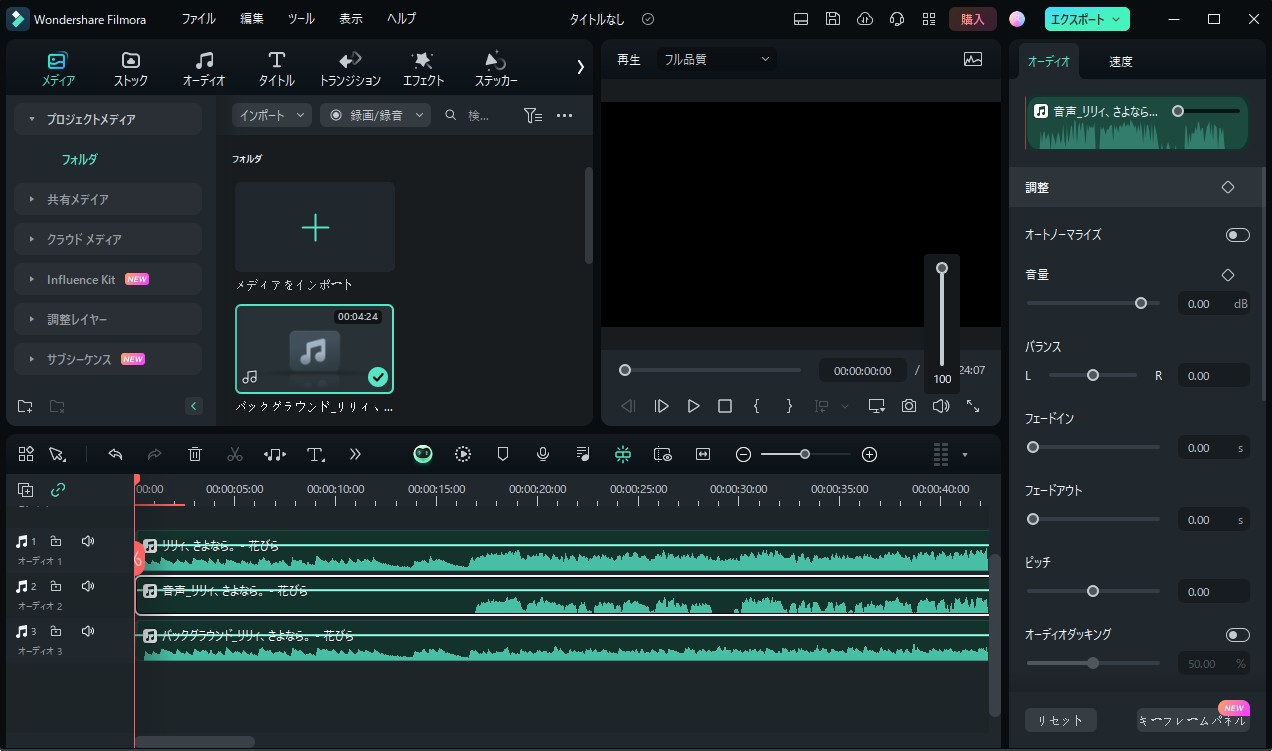1272x751 pixels.
Task: Toggle the オーディオダッキング switch
Action: pyautogui.click(x=1238, y=635)
